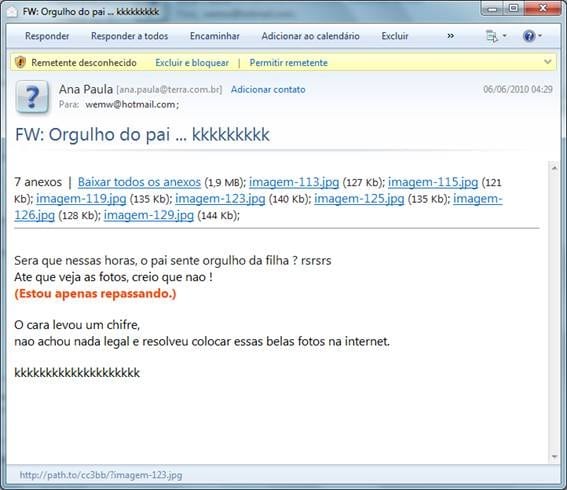Click Excluir to delete the message
This screenshot has width=567, height=490.
(395, 36)
